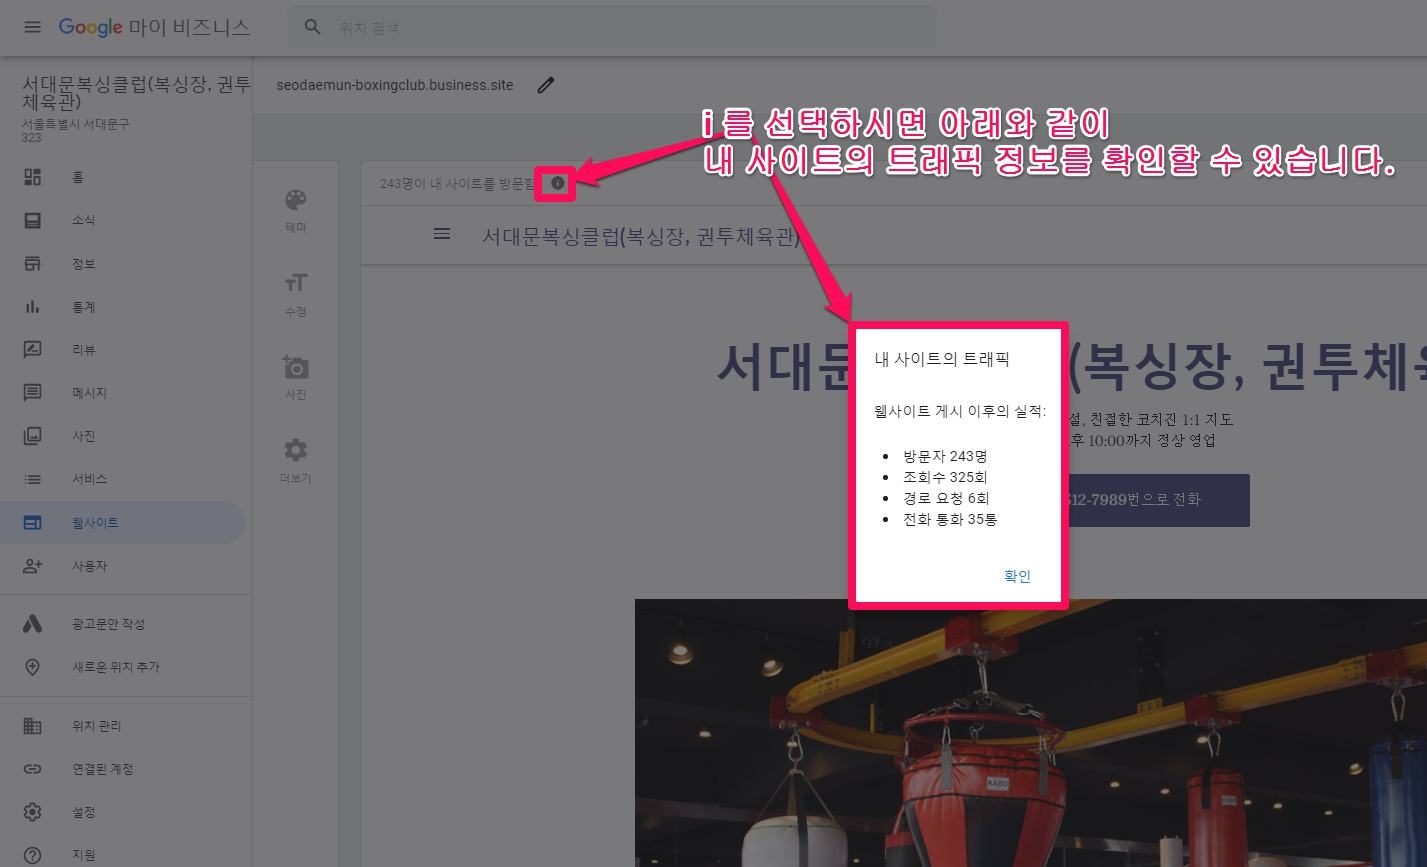This screenshot has width=1427, height=867.
Task: Open 사용자 users in the sidebar
Action: (89, 566)
